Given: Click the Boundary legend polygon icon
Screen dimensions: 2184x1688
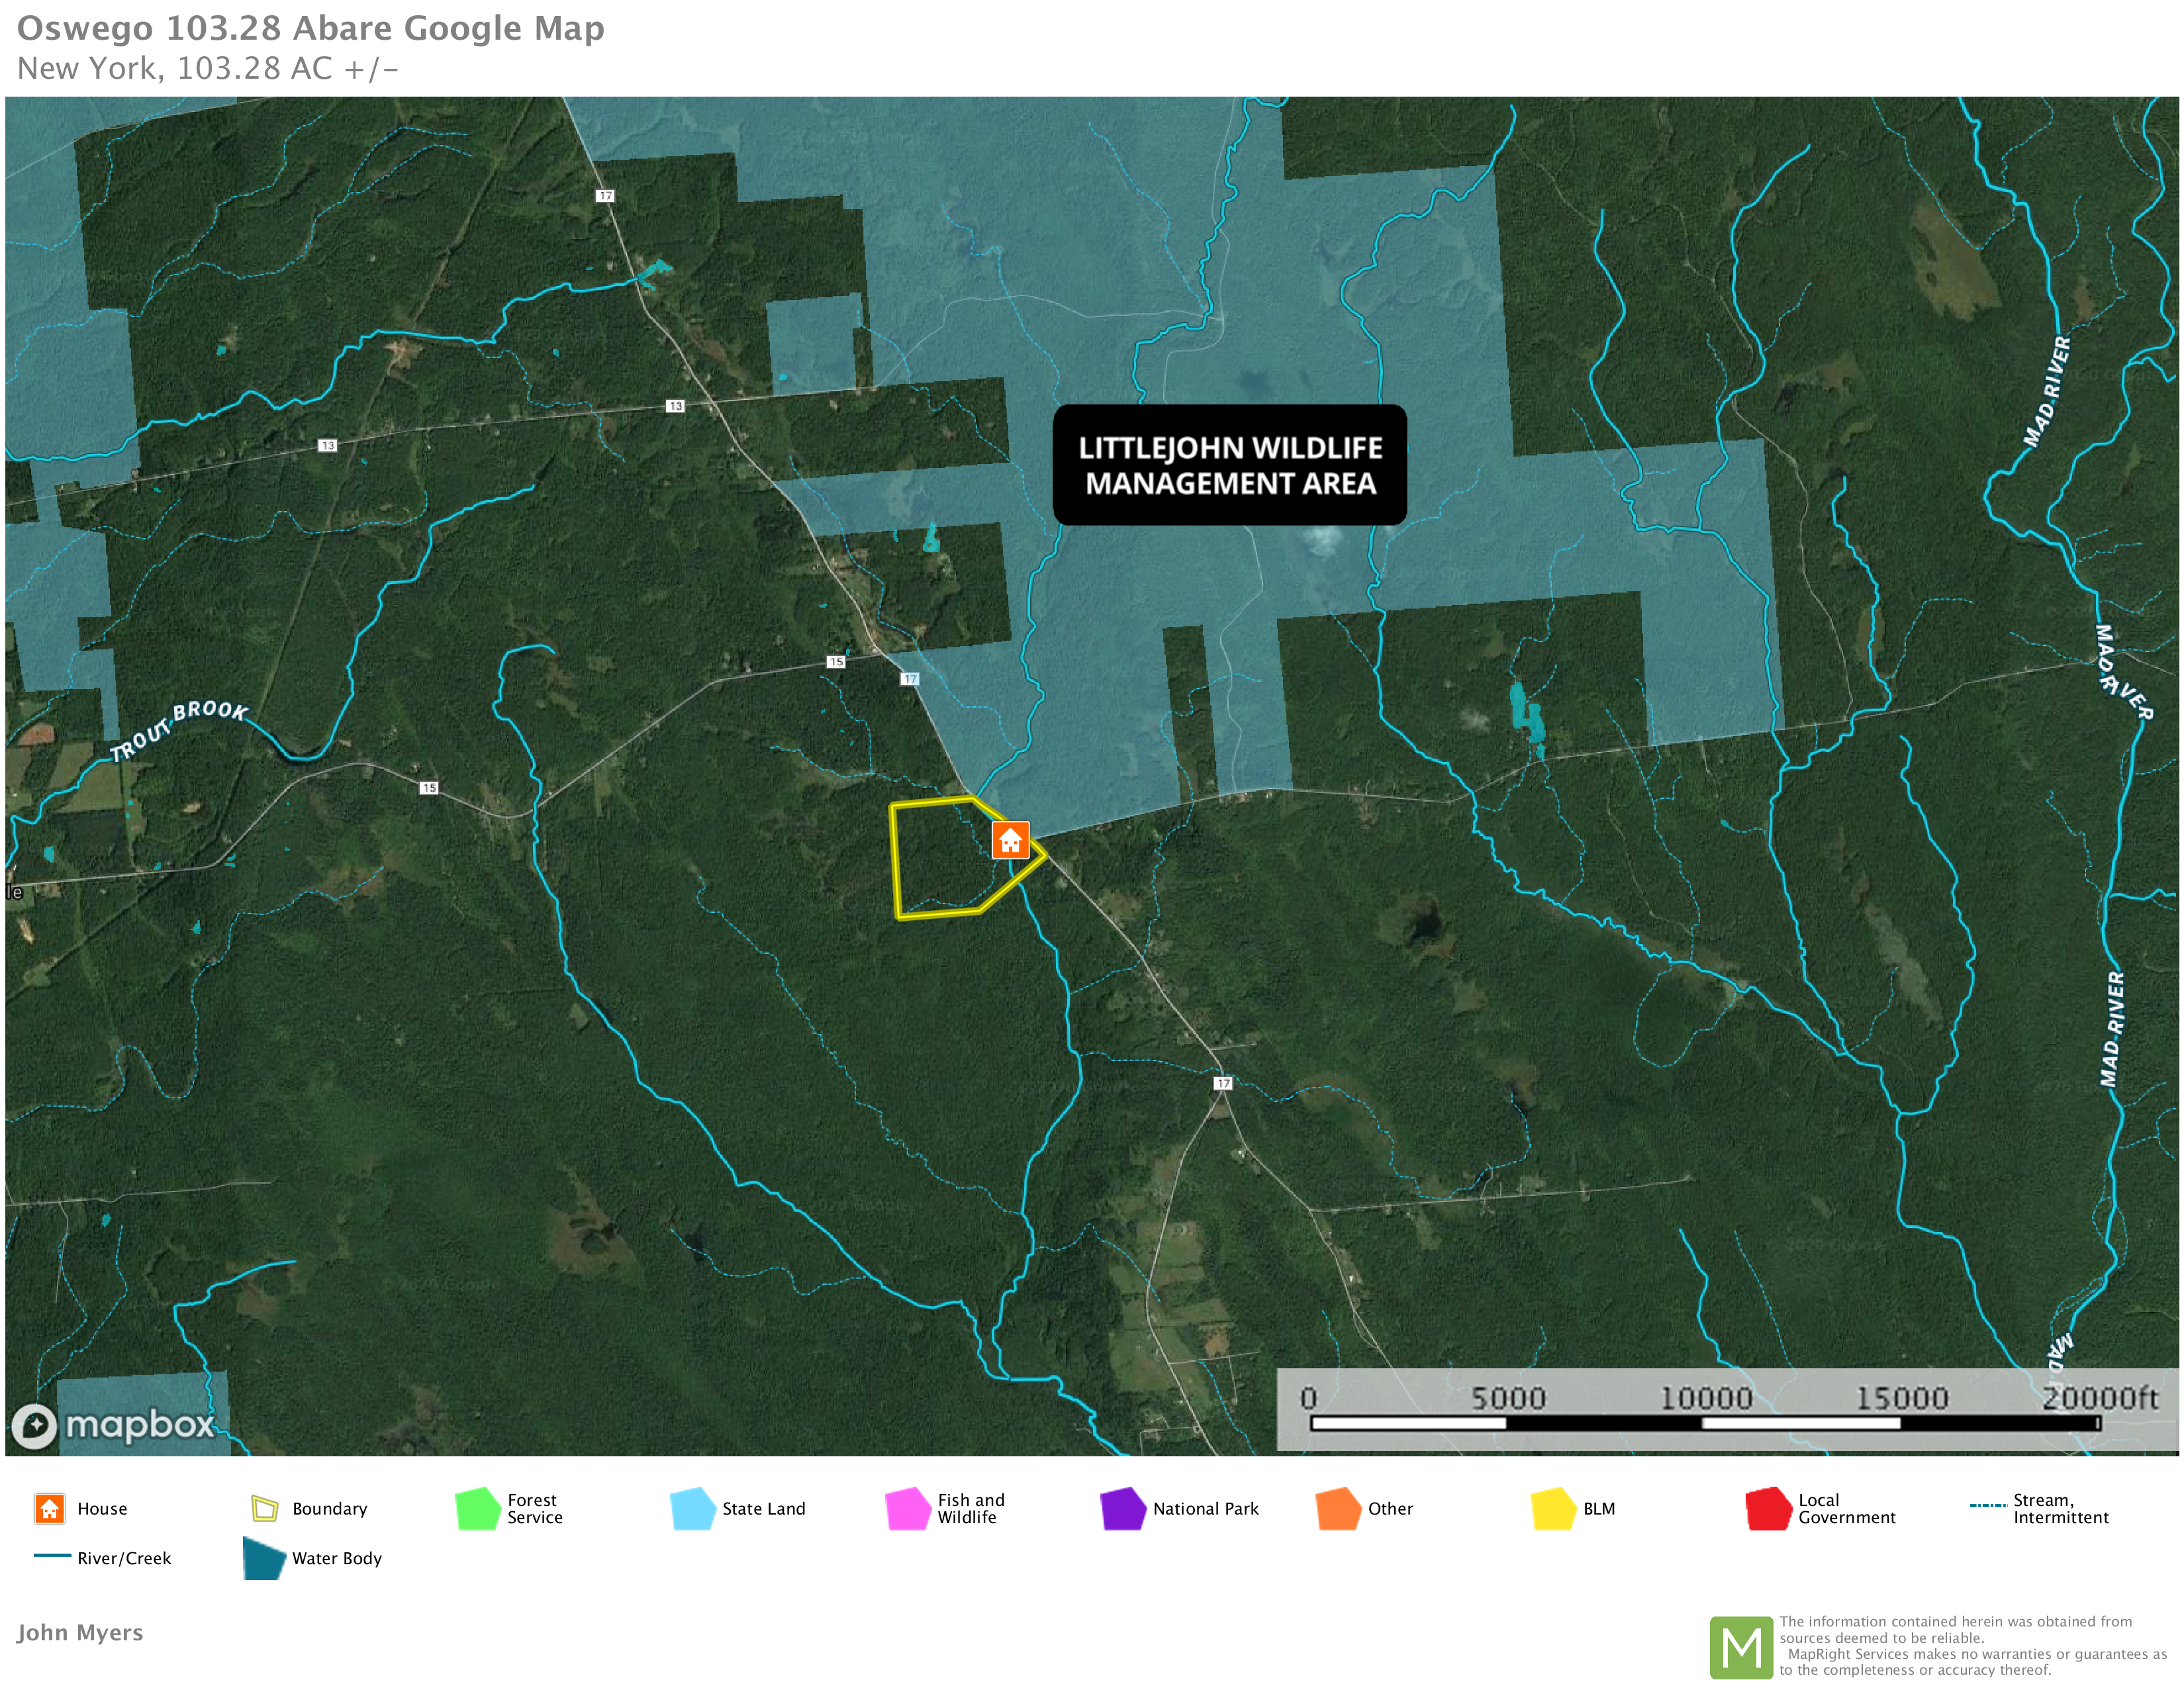Looking at the screenshot, I should pyautogui.click(x=264, y=1508).
